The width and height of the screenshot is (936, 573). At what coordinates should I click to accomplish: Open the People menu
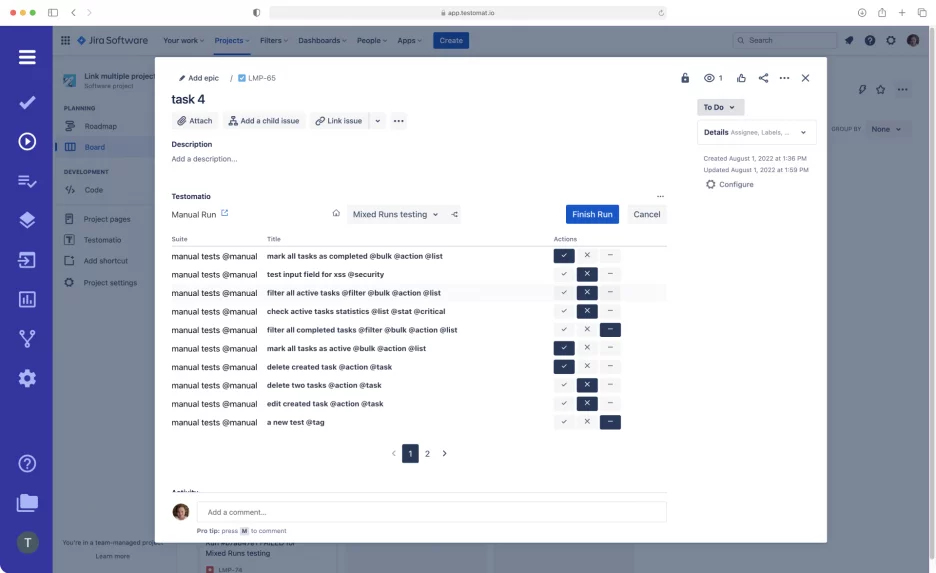point(372,41)
